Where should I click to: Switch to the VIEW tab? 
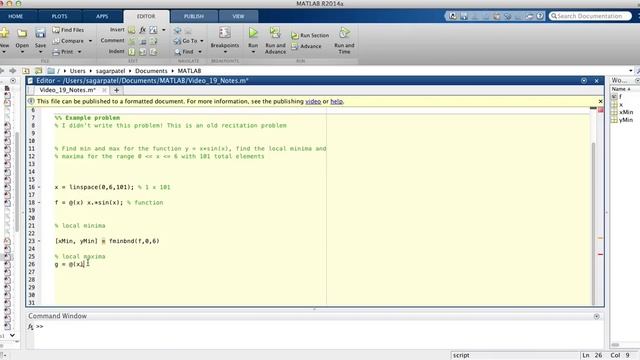(238, 16)
